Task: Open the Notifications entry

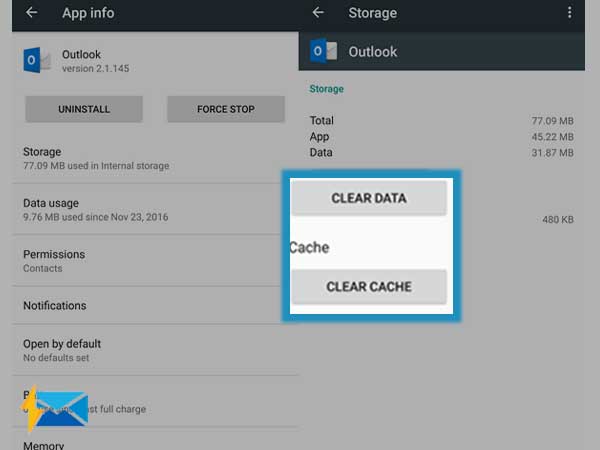Action: click(x=155, y=305)
